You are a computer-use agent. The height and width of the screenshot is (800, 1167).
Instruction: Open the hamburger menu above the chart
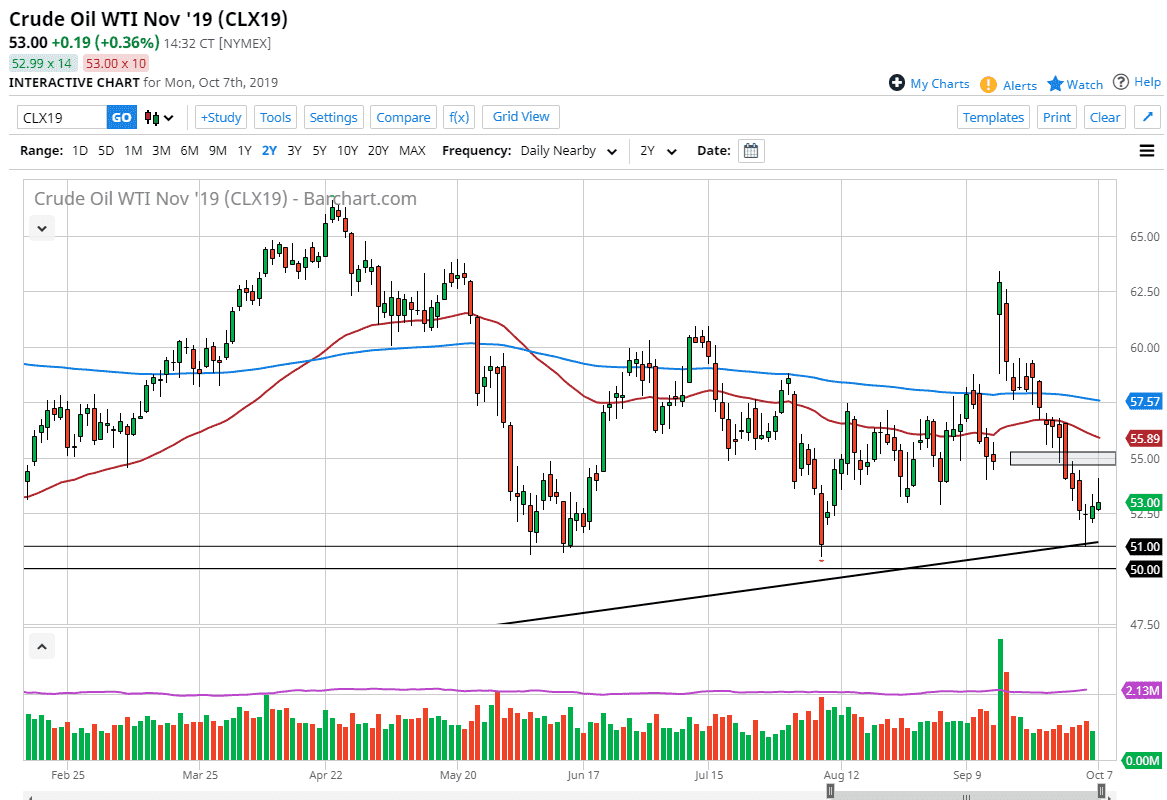1146,150
